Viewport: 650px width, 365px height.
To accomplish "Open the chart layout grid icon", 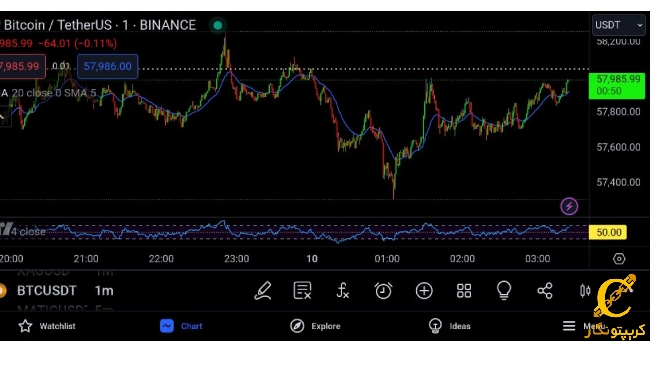I will [x=464, y=291].
